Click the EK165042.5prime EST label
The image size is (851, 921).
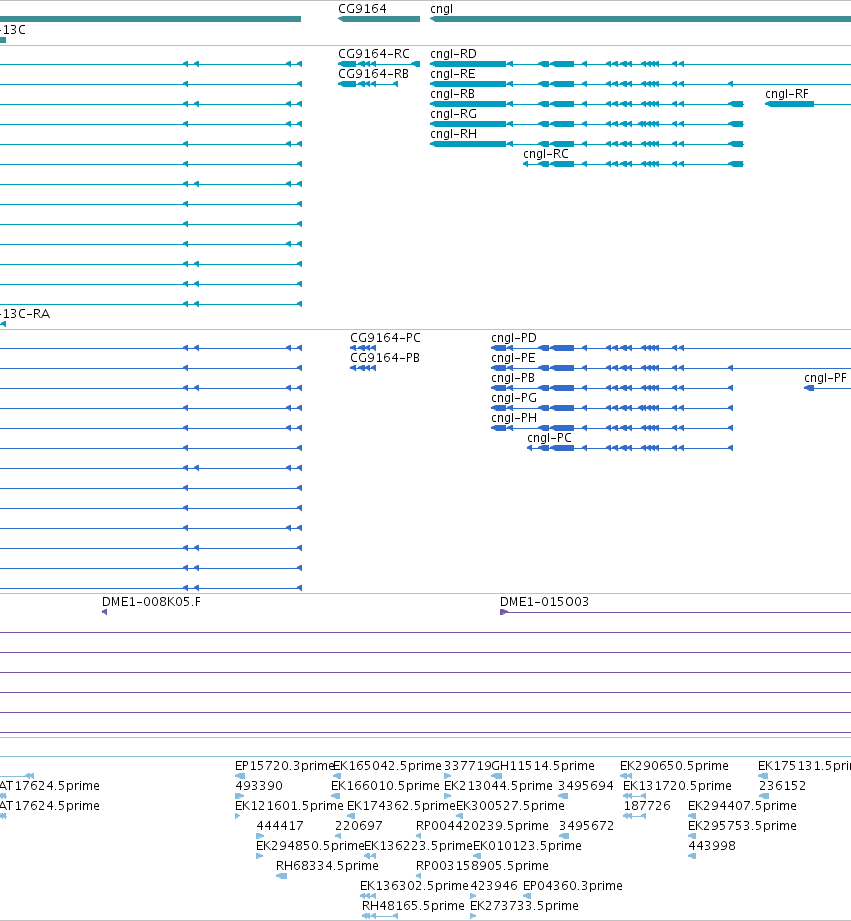point(387,765)
